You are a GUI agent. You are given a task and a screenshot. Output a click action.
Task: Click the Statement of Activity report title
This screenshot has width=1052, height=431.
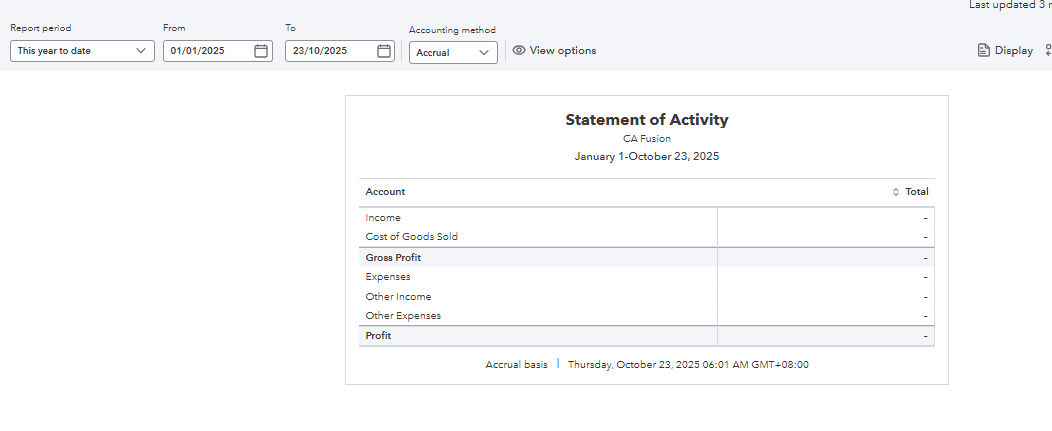[x=646, y=120]
